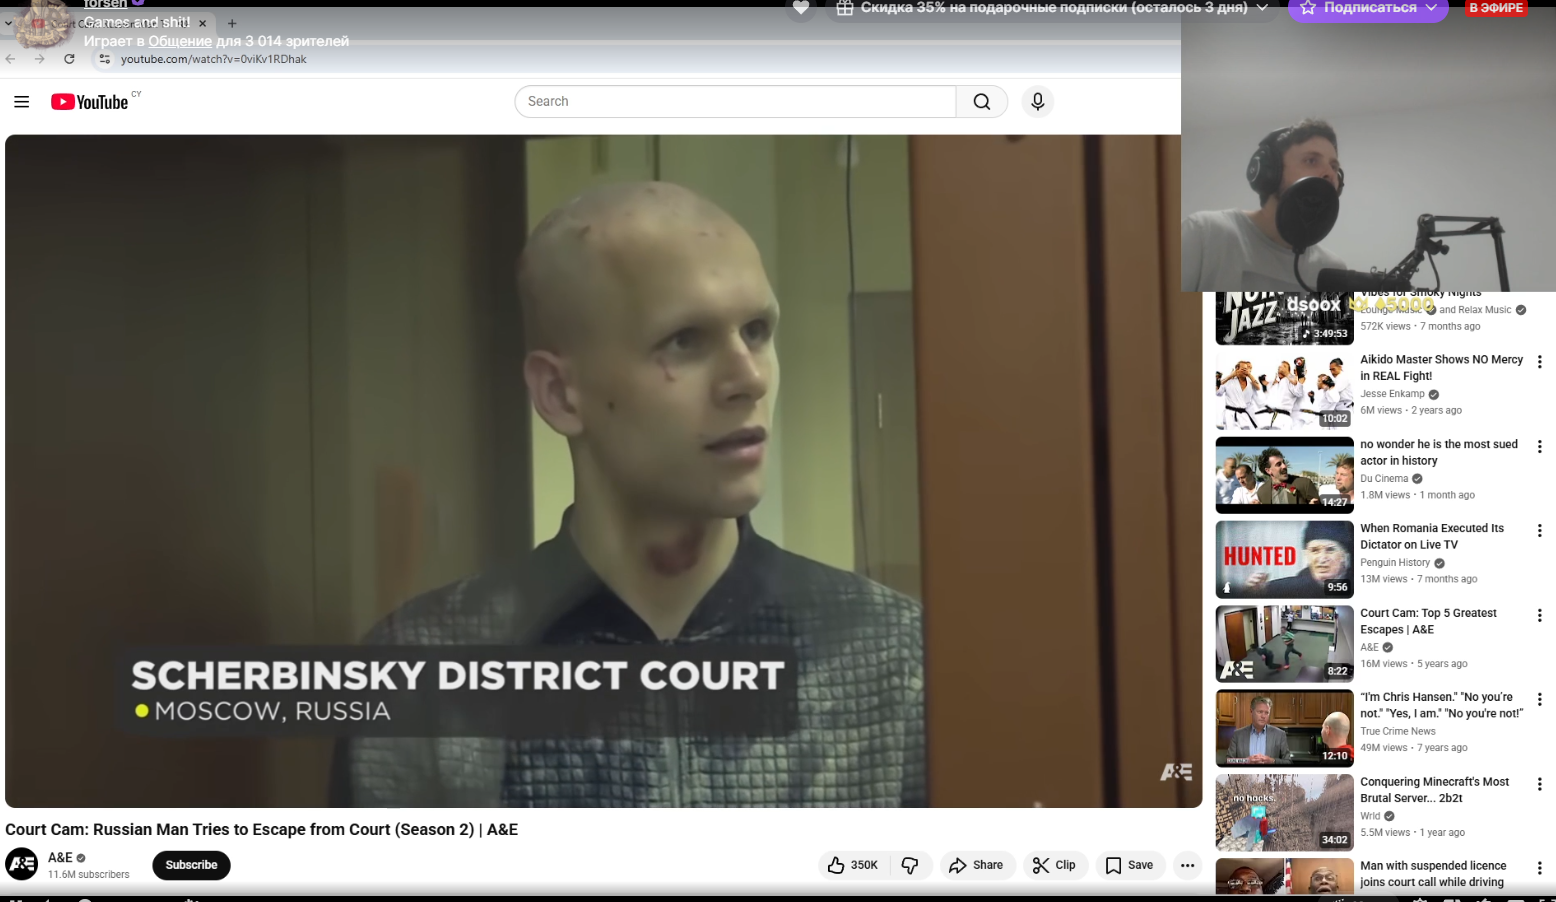Click the main video player to pause
This screenshot has height=902, width=1556.
[x=603, y=471]
